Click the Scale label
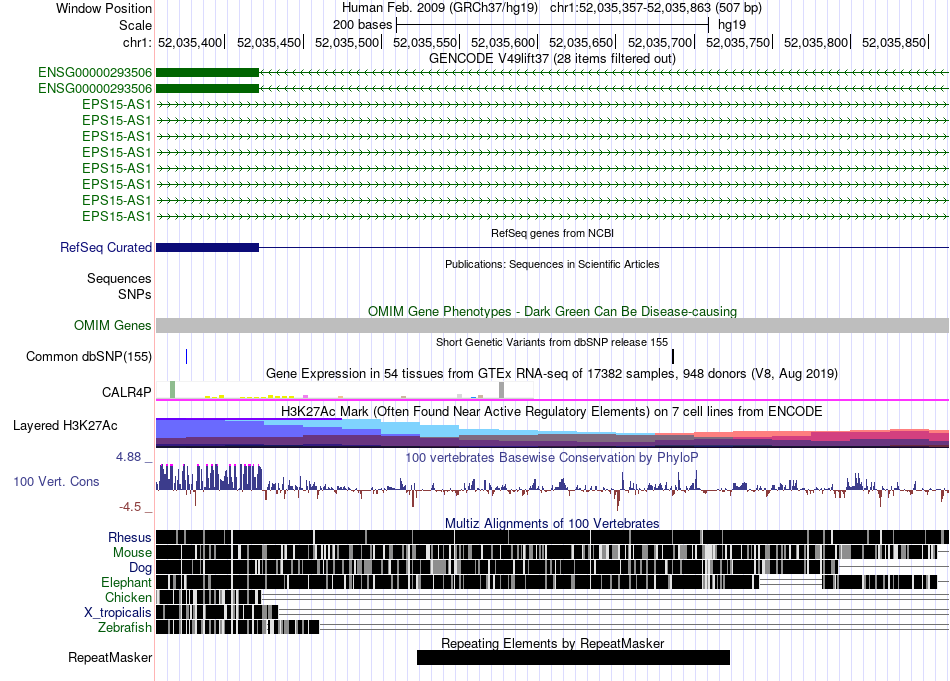Viewport: 950px width, 681px height. 135,25
